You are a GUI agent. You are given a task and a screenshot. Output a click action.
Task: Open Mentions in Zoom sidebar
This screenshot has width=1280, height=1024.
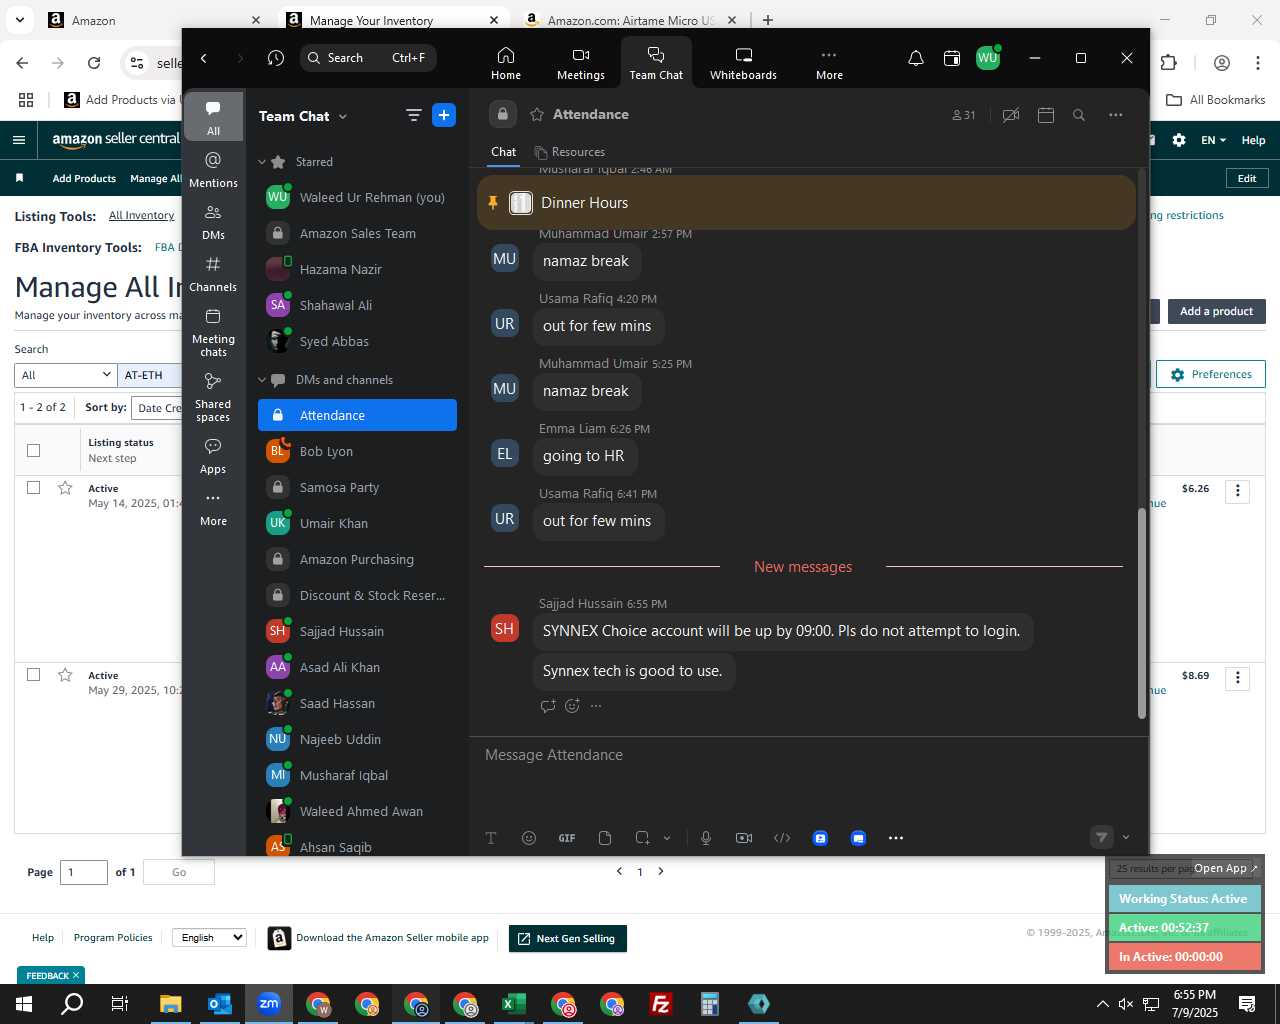click(213, 170)
